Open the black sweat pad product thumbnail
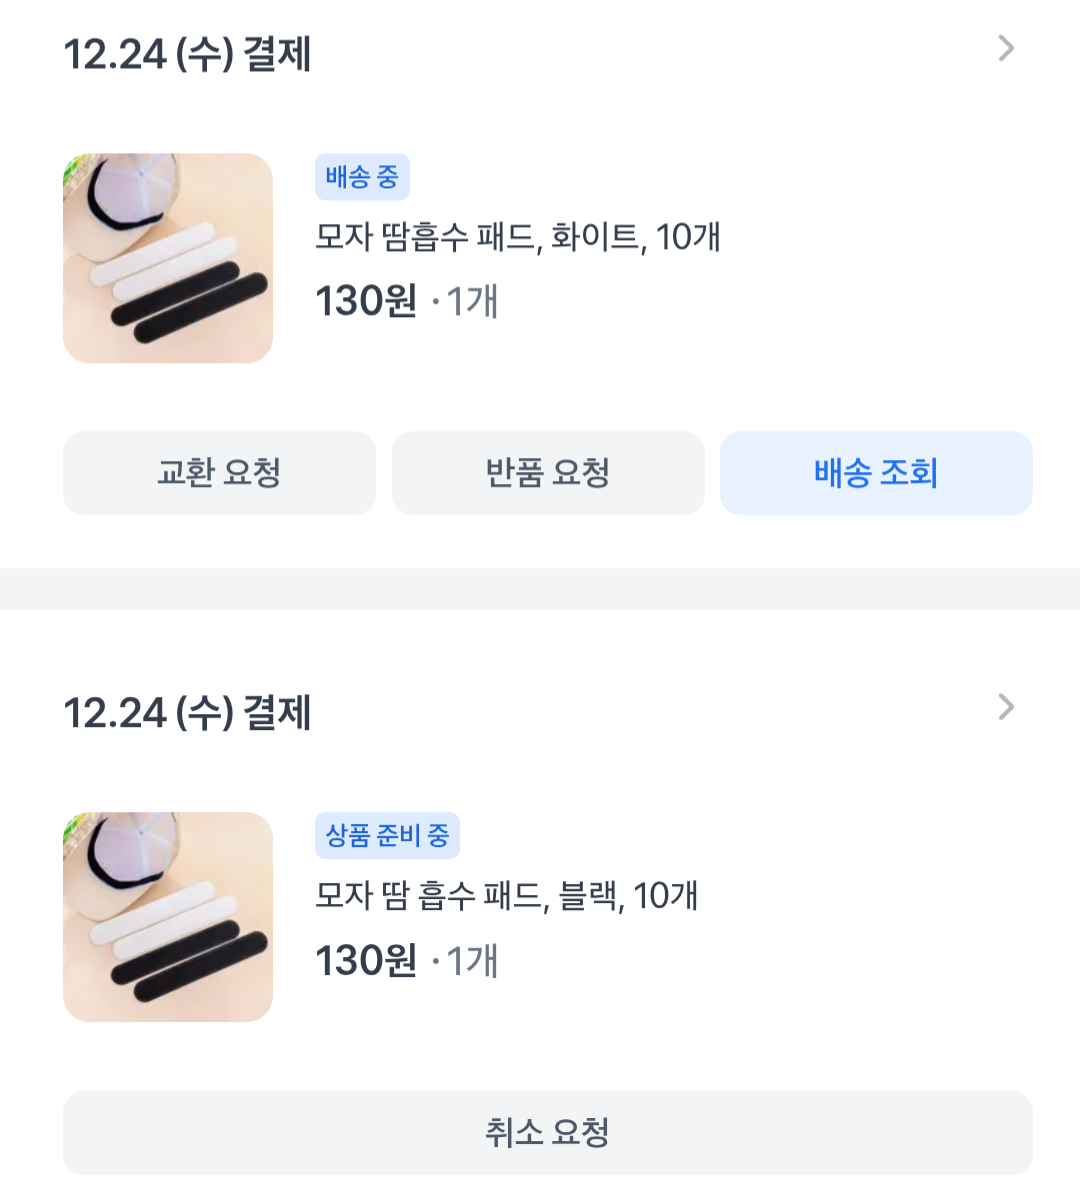 coord(168,917)
